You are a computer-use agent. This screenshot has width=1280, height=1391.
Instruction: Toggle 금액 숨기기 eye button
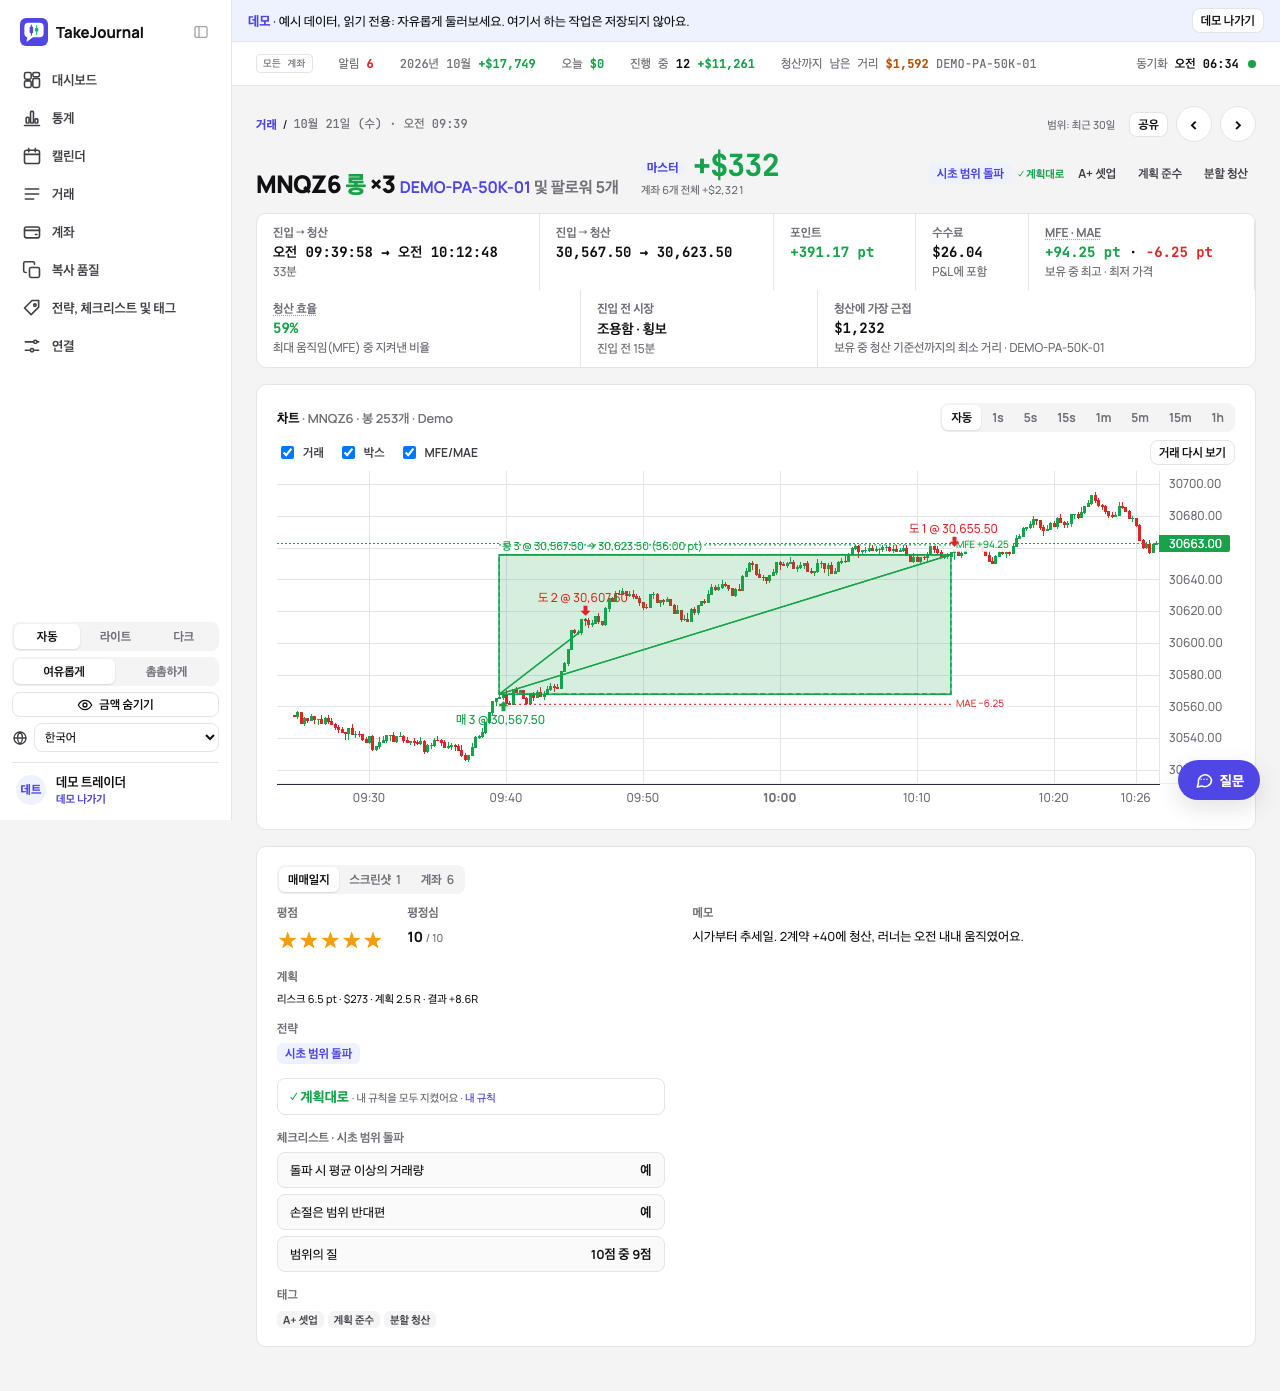116,705
